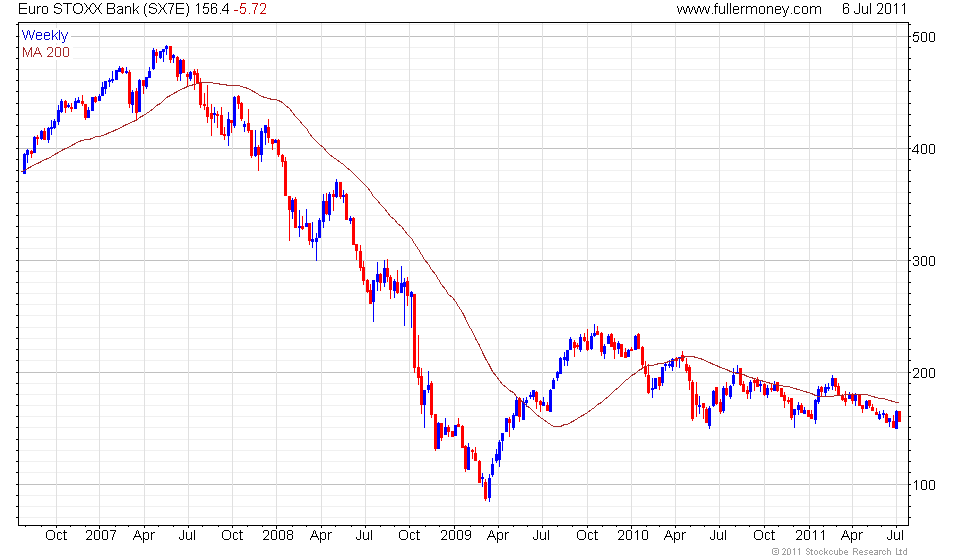Viewport: 960px width, 560px height.
Task: Click the 2010 year label on time axis
Action: tap(633, 536)
